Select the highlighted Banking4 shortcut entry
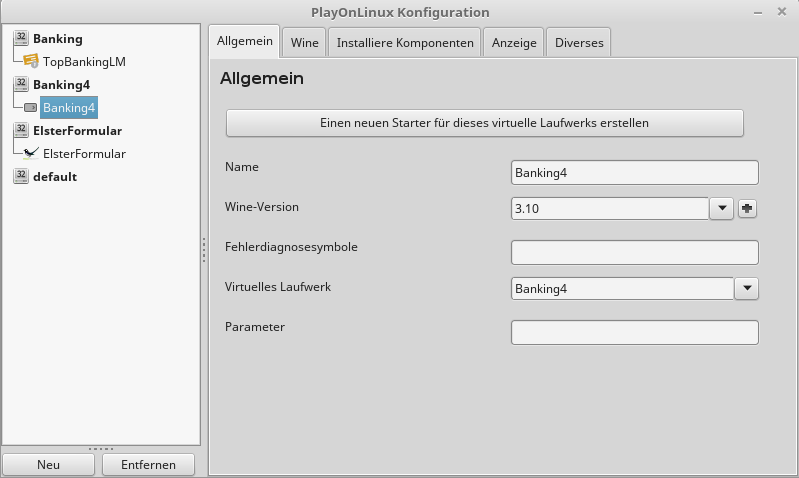The height and width of the screenshot is (478, 799). pyautogui.click(x=69, y=108)
